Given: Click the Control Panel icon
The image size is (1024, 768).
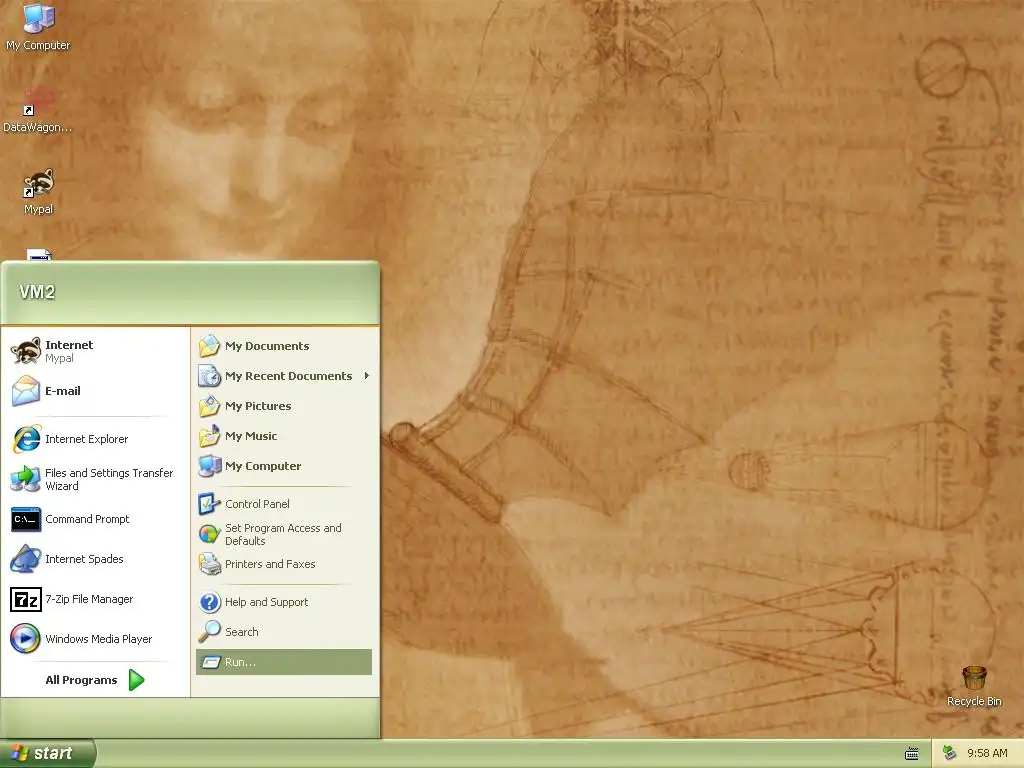Looking at the screenshot, I should click(x=210, y=504).
